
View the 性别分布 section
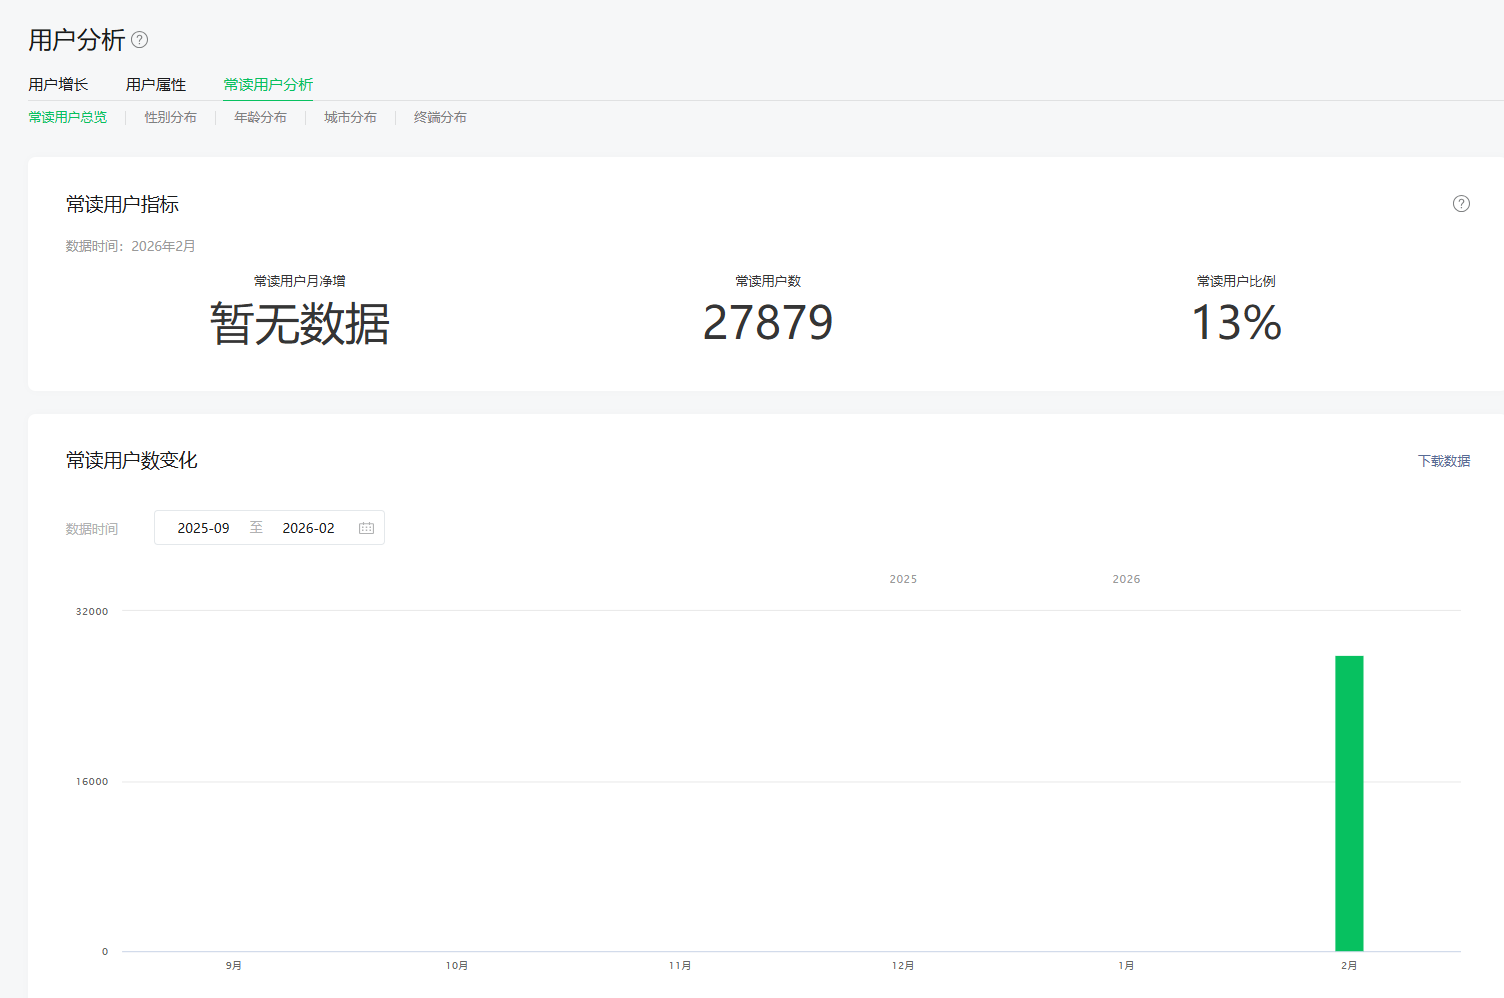click(170, 118)
